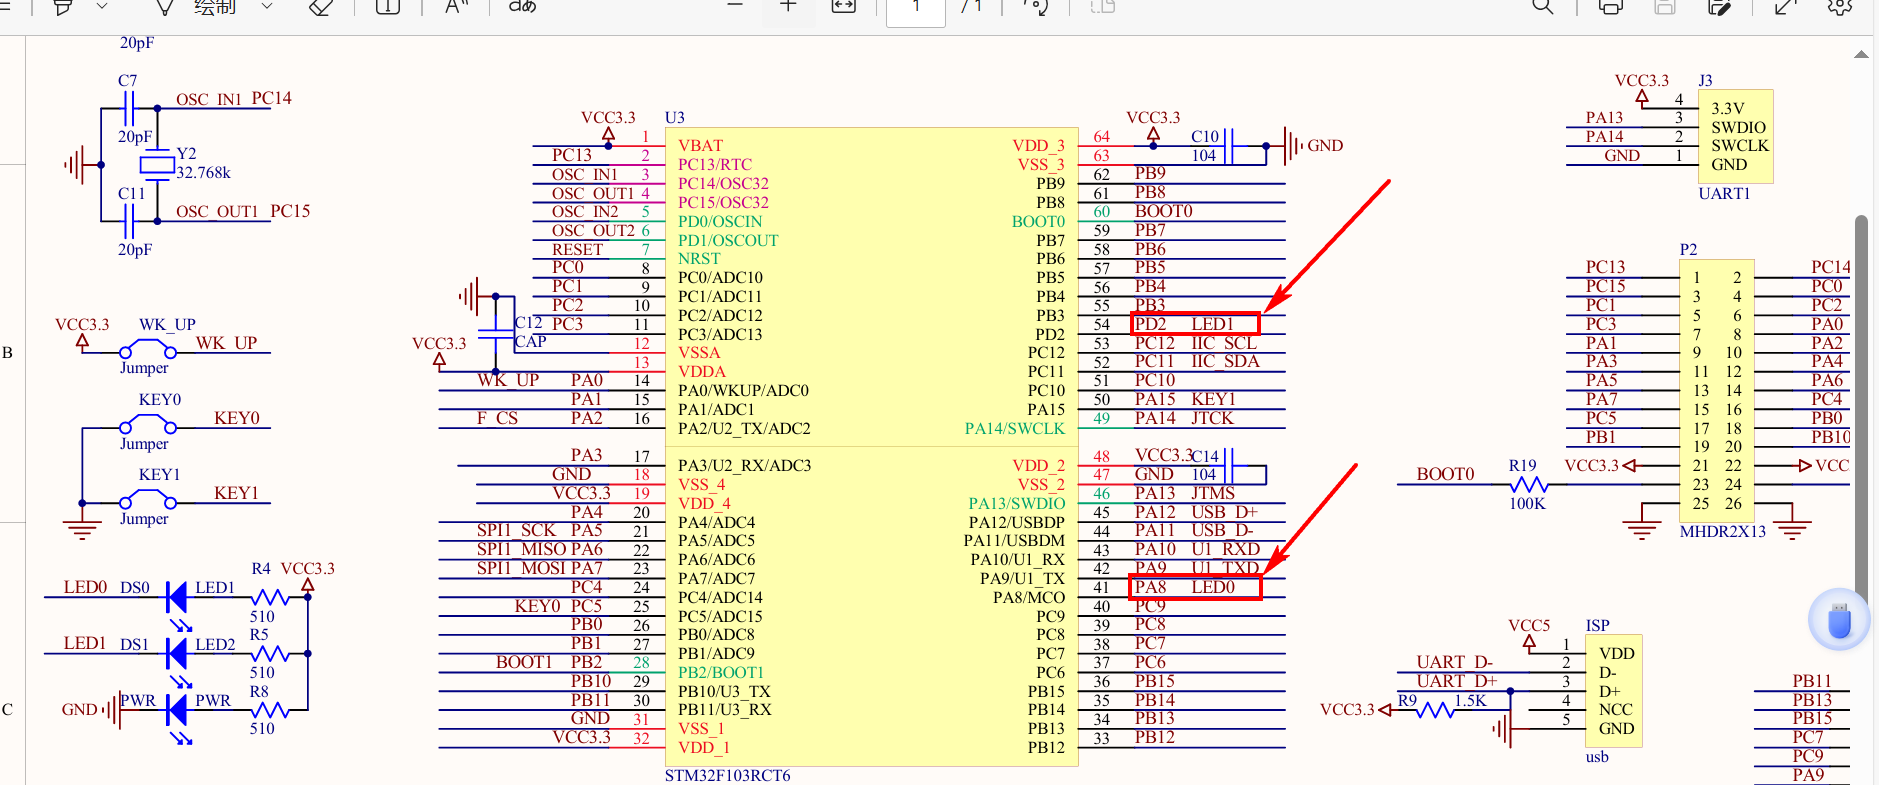Click the PC13/RTC pin name
This screenshot has width=1879, height=785.
[x=715, y=164]
